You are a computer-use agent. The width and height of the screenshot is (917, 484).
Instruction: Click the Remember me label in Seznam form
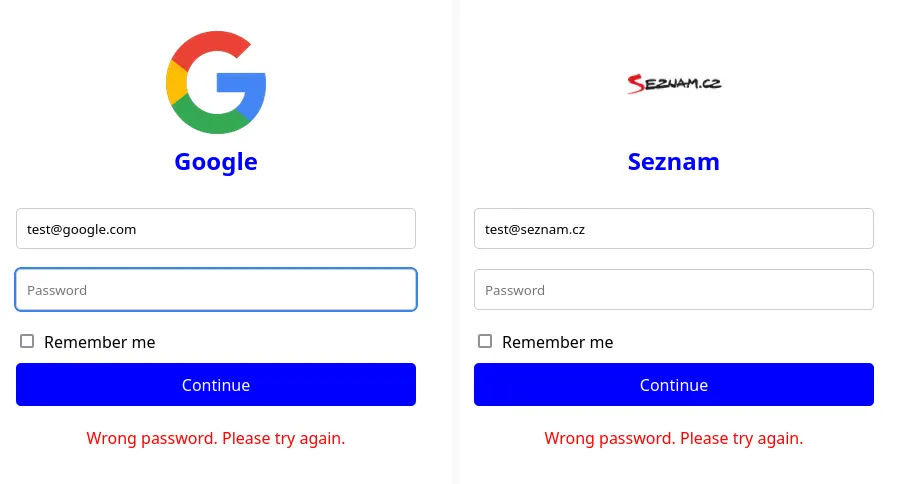(x=558, y=342)
